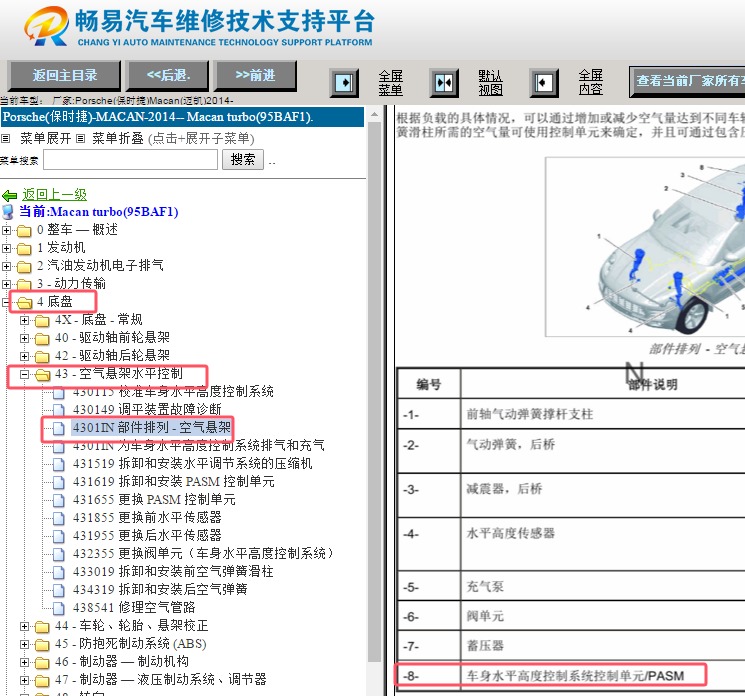The image size is (745, 696).
Task: Click table cell 蓄压器
Action: pos(485,646)
